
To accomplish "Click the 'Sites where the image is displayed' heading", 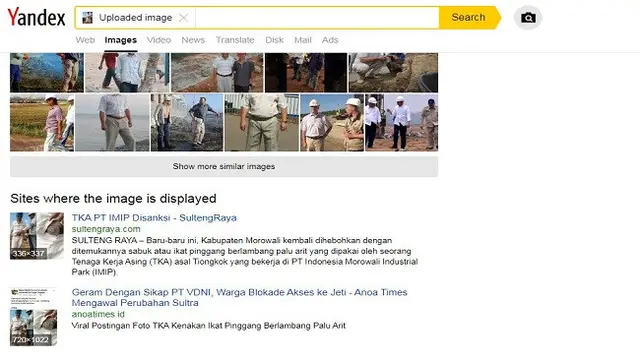I will [x=113, y=199].
